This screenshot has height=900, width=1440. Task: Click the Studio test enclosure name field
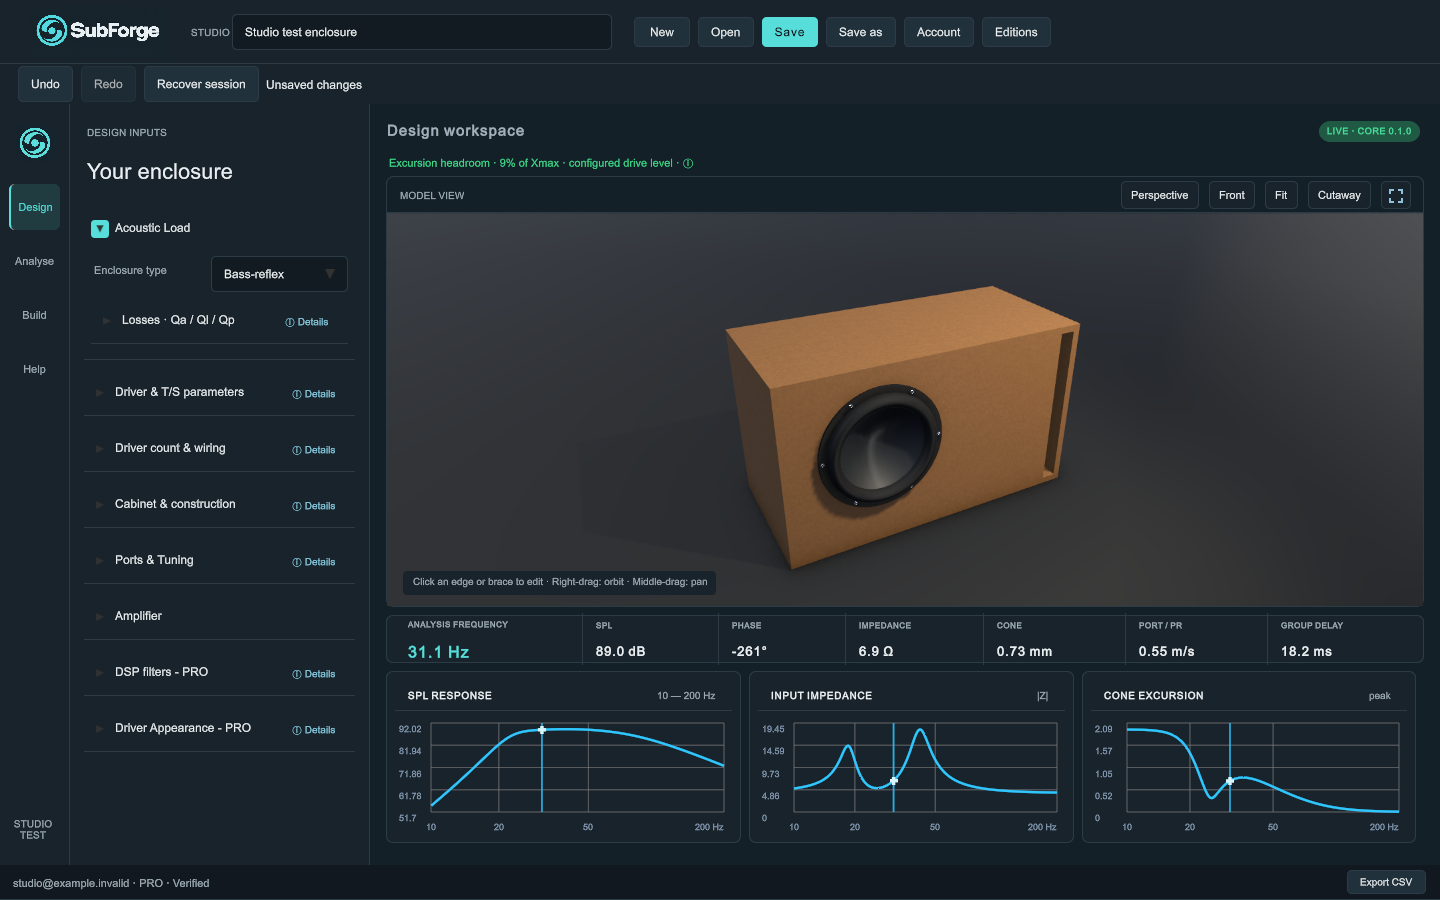tap(422, 32)
